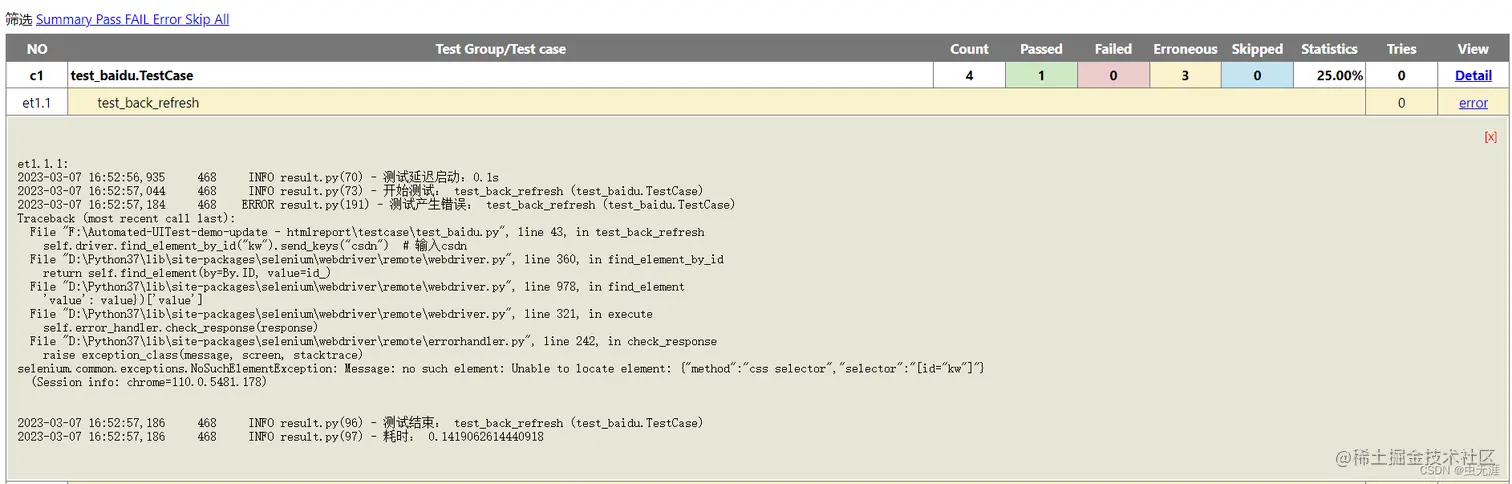Screen dimensions: 1512x484
Task: Click the Failed value 0 cell
Action: 1113,75
